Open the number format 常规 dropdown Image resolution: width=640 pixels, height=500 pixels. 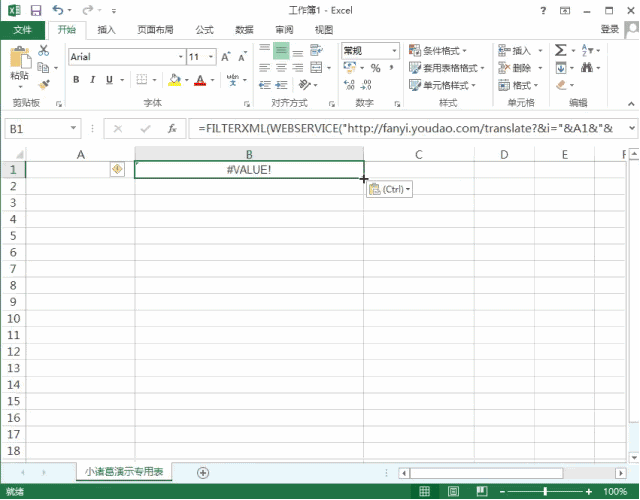click(x=394, y=50)
